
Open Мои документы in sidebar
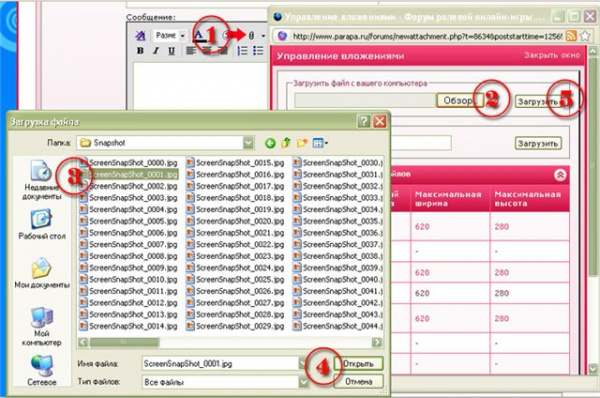(41, 273)
